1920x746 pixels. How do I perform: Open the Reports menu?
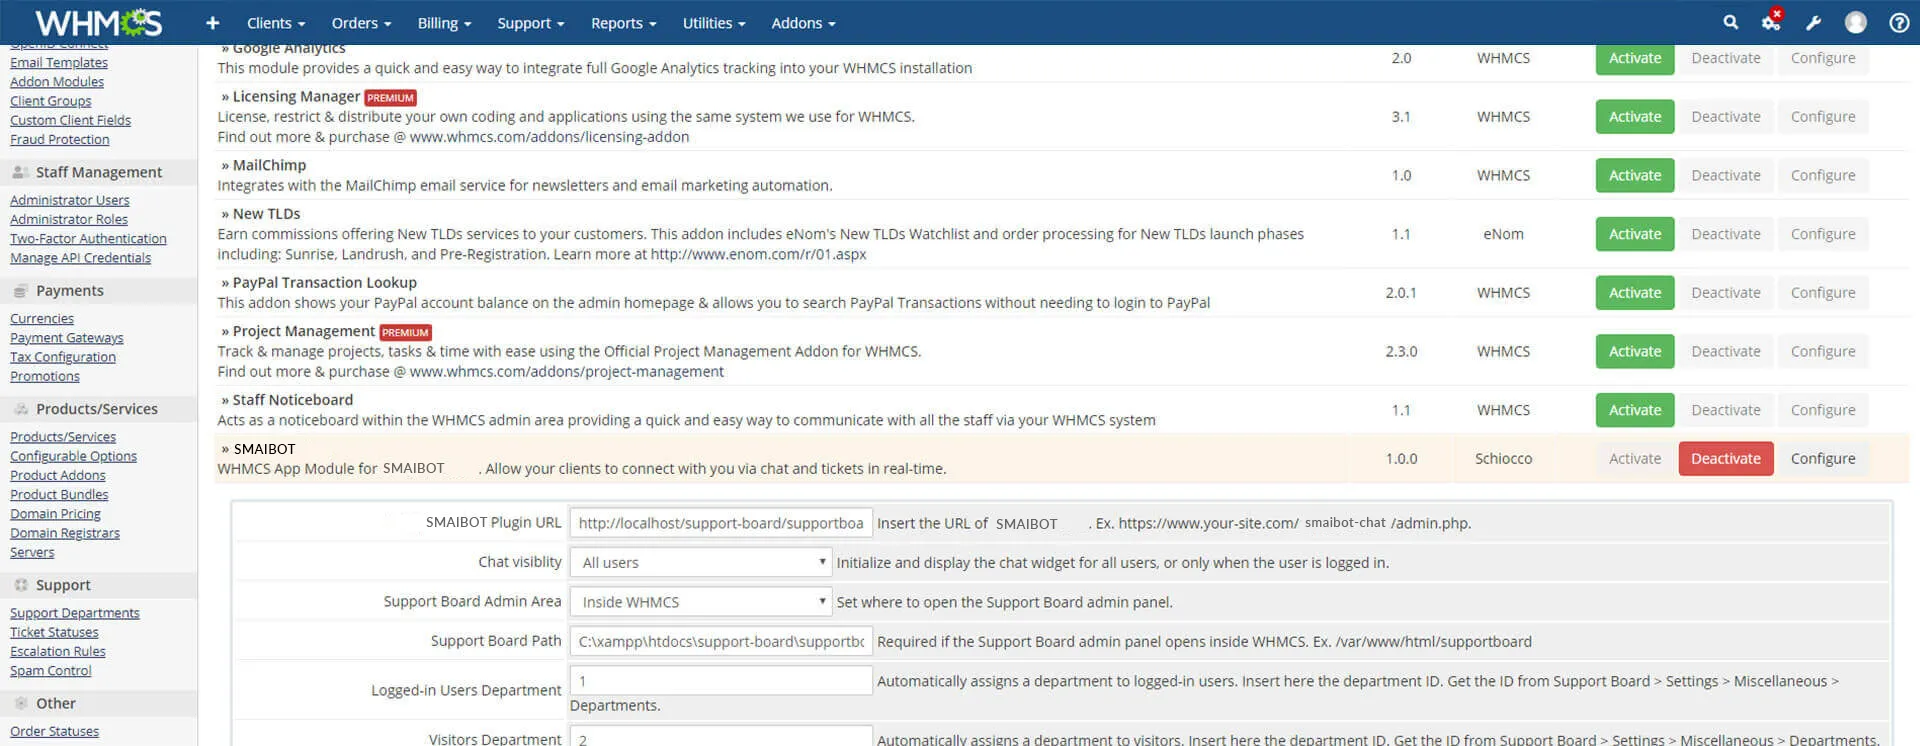pos(623,23)
